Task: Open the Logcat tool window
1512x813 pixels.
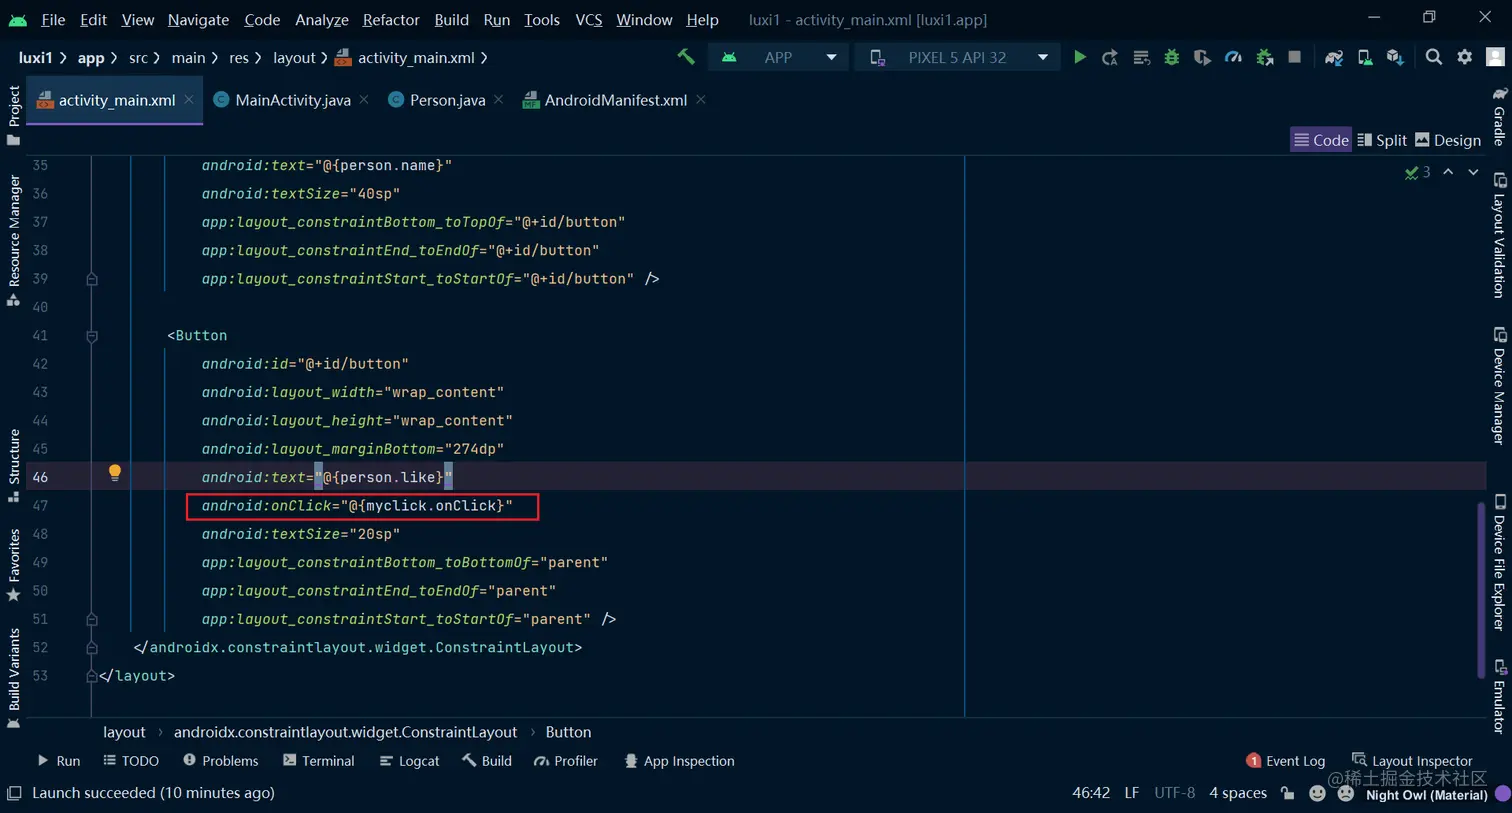Action: pos(409,761)
